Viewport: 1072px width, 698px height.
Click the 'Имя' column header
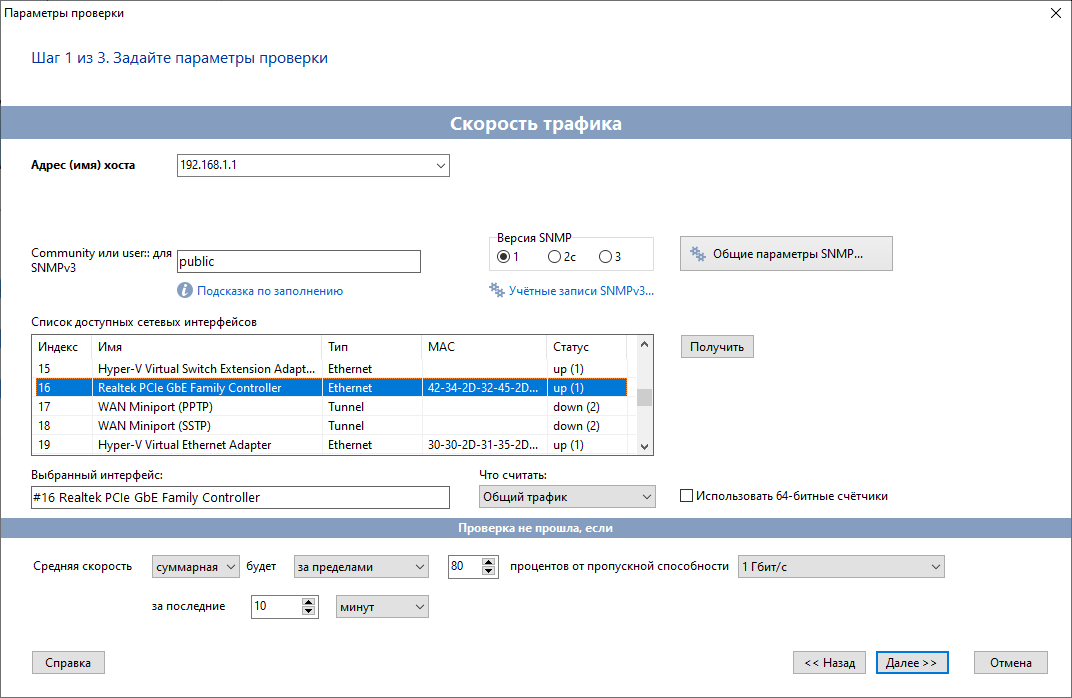206,347
